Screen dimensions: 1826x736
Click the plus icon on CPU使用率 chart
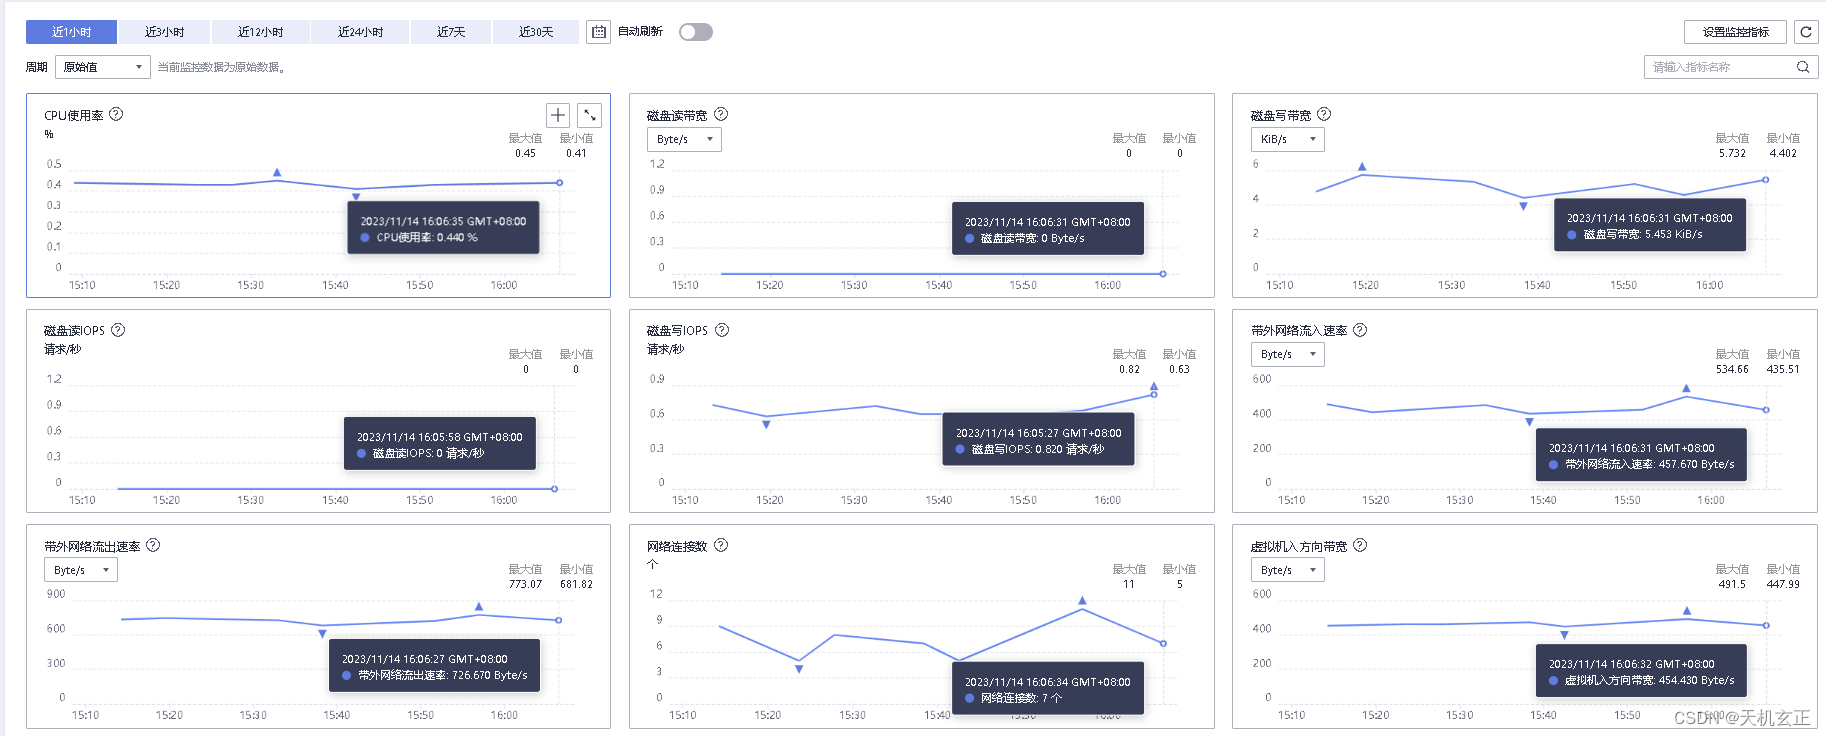click(x=558, y=115)
